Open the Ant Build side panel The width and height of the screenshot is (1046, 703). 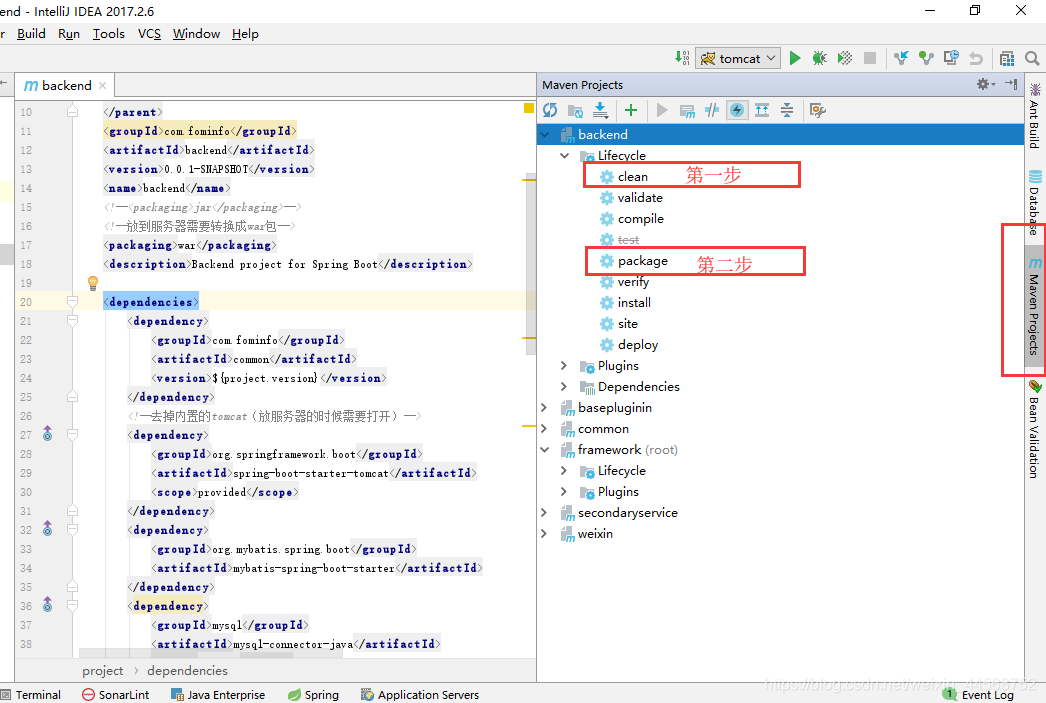point(1035,116)
